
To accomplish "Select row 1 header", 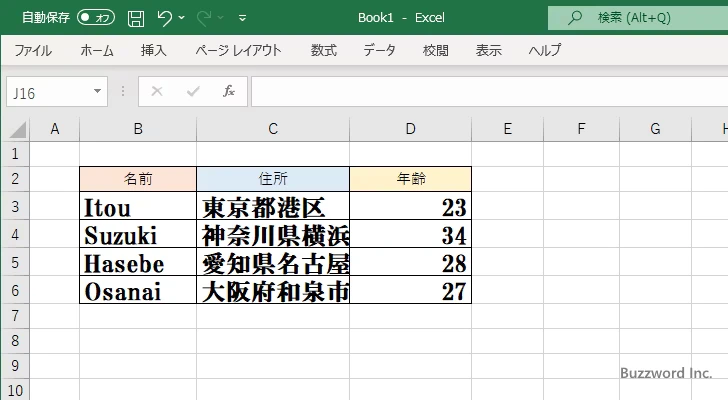I will click(15, 154).
